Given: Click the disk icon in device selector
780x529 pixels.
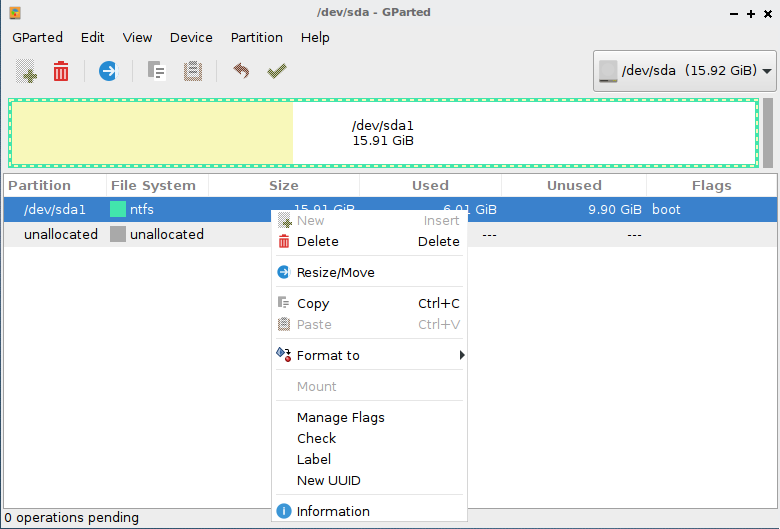Looking at the screenshot, I should (x=608, y=71).
